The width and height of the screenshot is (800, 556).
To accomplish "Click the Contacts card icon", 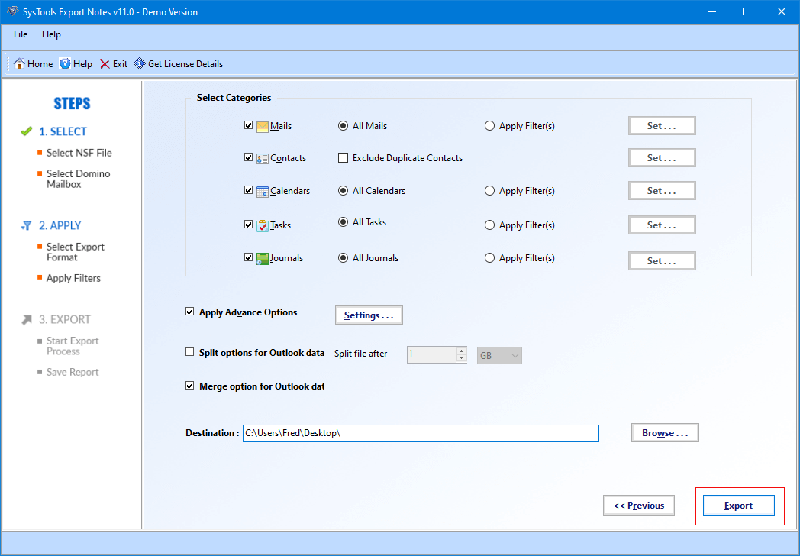I will (x=262, y=158).
